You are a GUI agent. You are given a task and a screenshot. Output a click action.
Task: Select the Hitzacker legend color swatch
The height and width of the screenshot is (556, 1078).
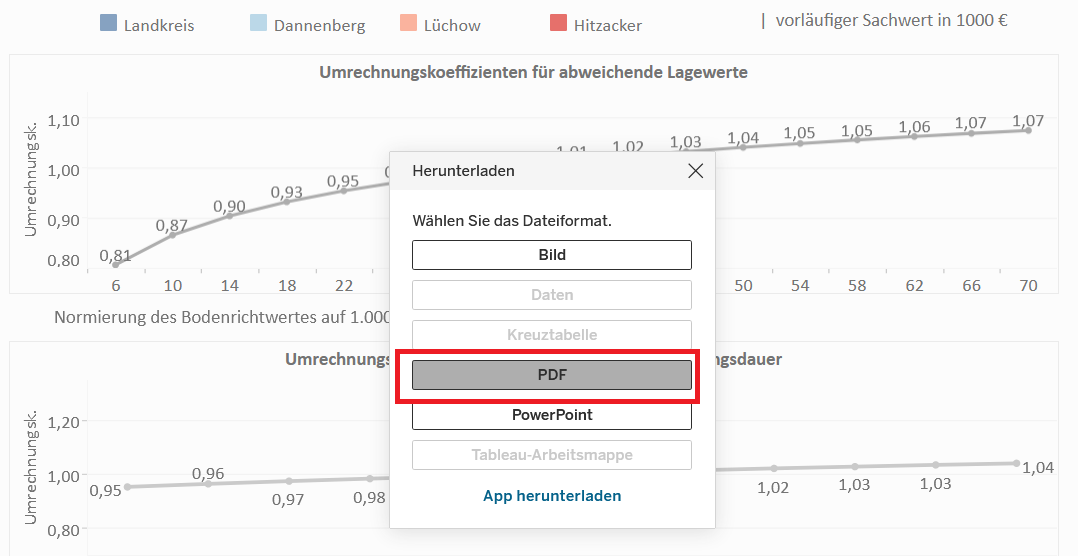click(559, 24)
